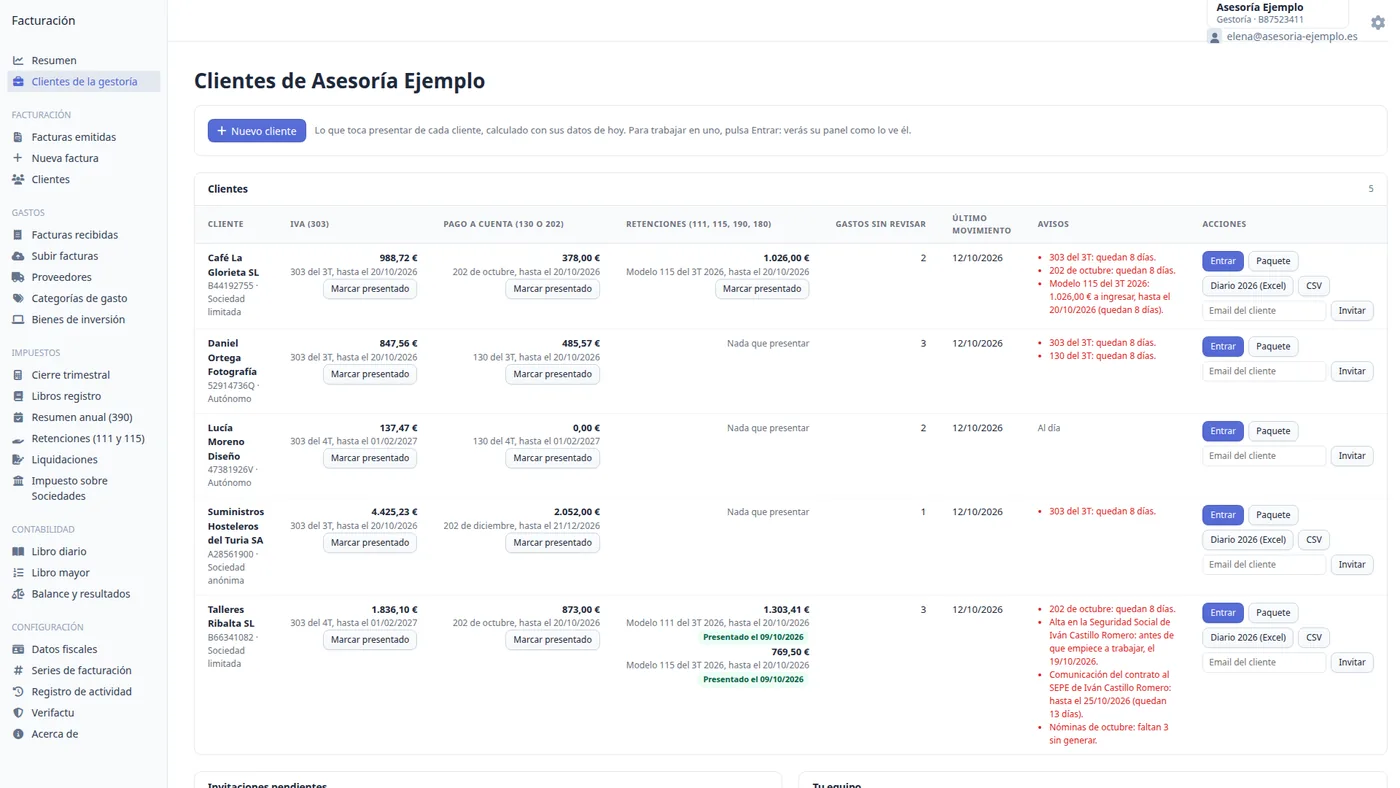Open settings gear icon in header
The image size is (1400, 788).
tap(1378, 22)
